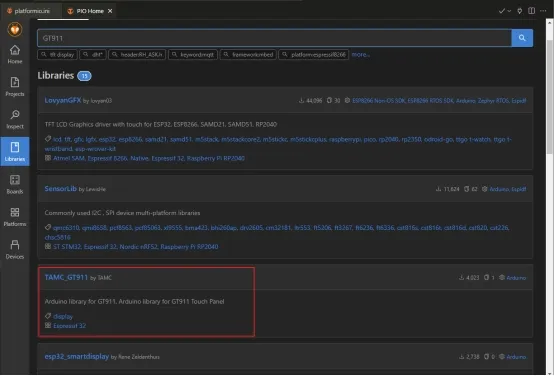The width and height of the screenshot is (554, 376).
Task: Go to Projects in the sidebar
Action: click(15, 87)
